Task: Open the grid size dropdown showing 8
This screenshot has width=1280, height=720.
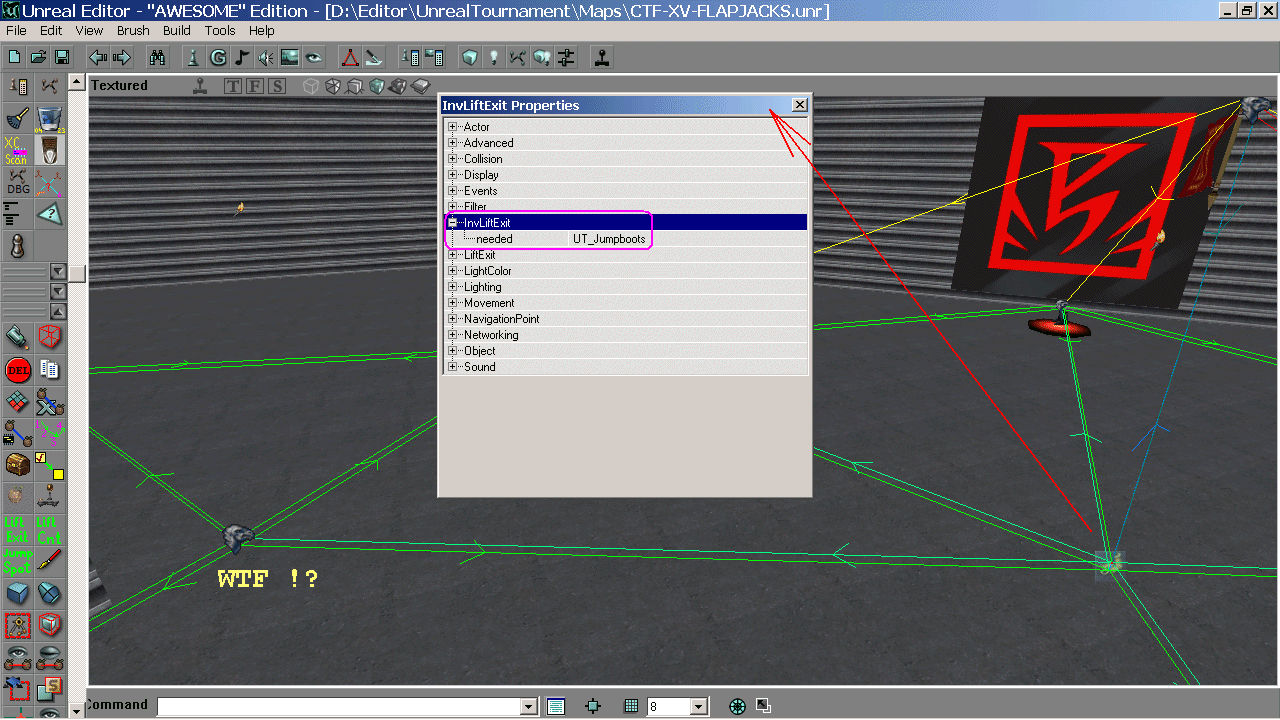Action: tap(699, 707)
